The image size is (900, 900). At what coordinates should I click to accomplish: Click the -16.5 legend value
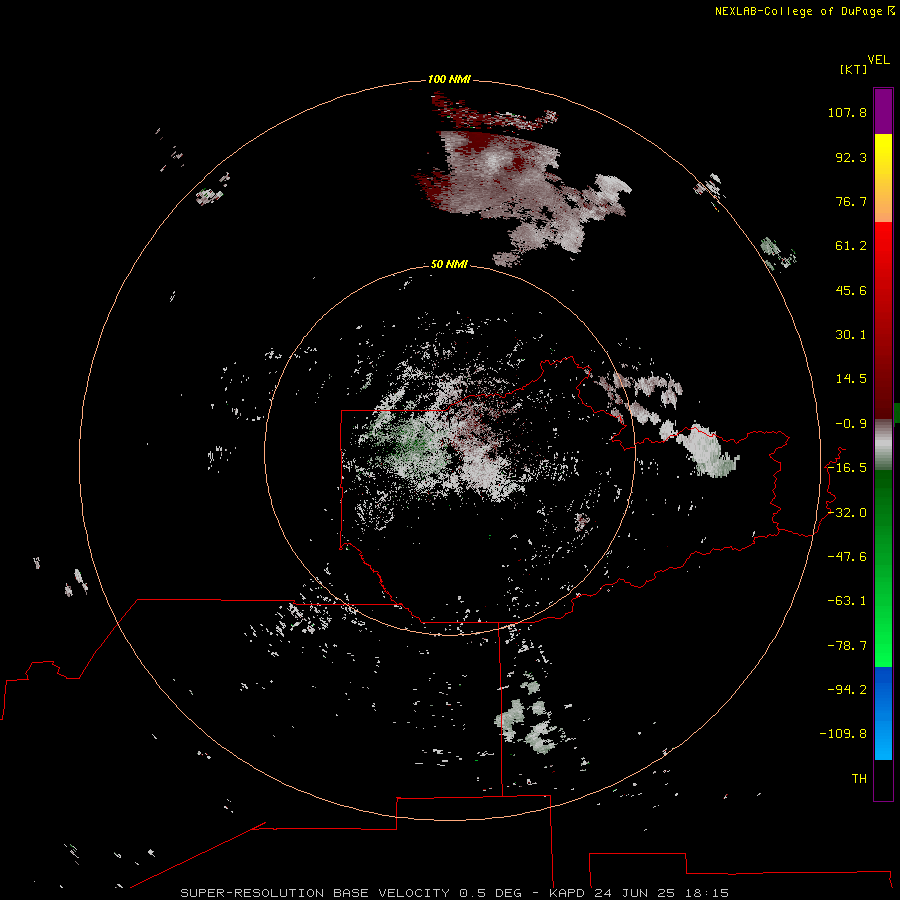(x=847, y=468)
